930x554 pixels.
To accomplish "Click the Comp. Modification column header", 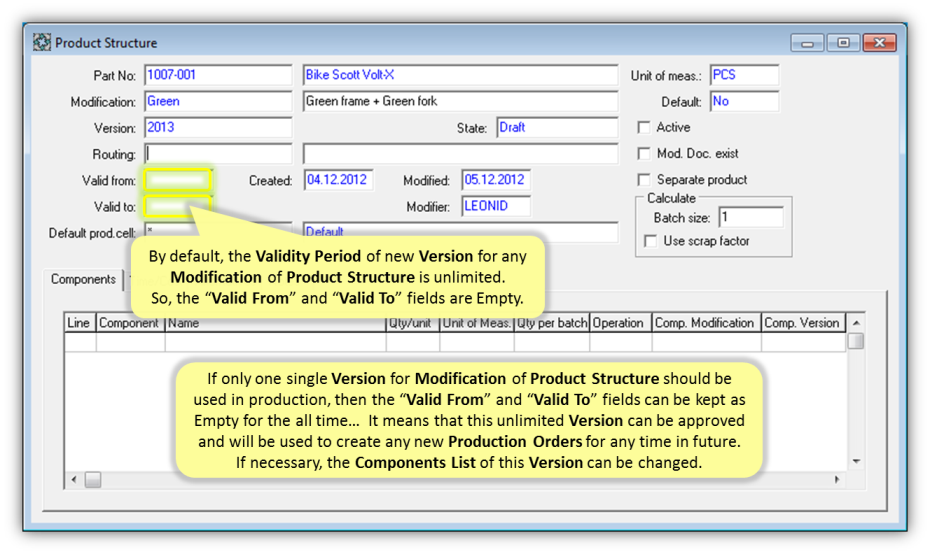I will pos(704,323).
